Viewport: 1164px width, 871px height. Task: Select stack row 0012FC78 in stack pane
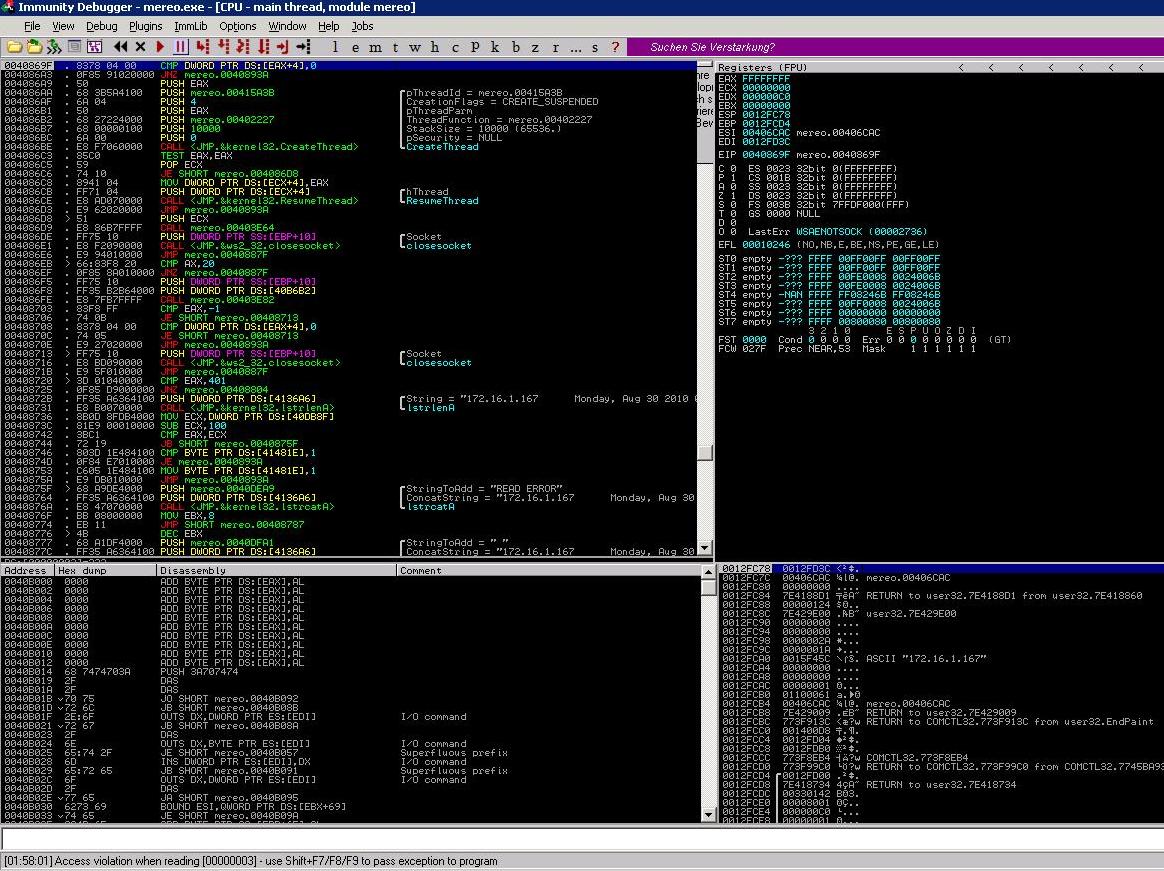click(x=940, y=569)
